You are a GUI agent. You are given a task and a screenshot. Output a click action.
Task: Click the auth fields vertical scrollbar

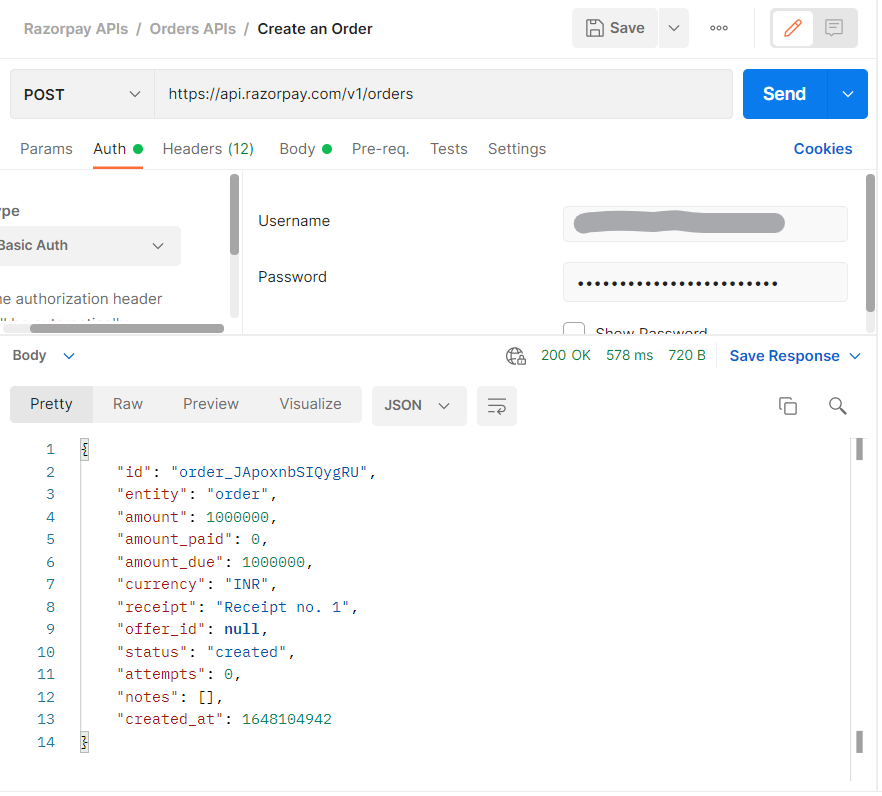click(x=872, y=243)
